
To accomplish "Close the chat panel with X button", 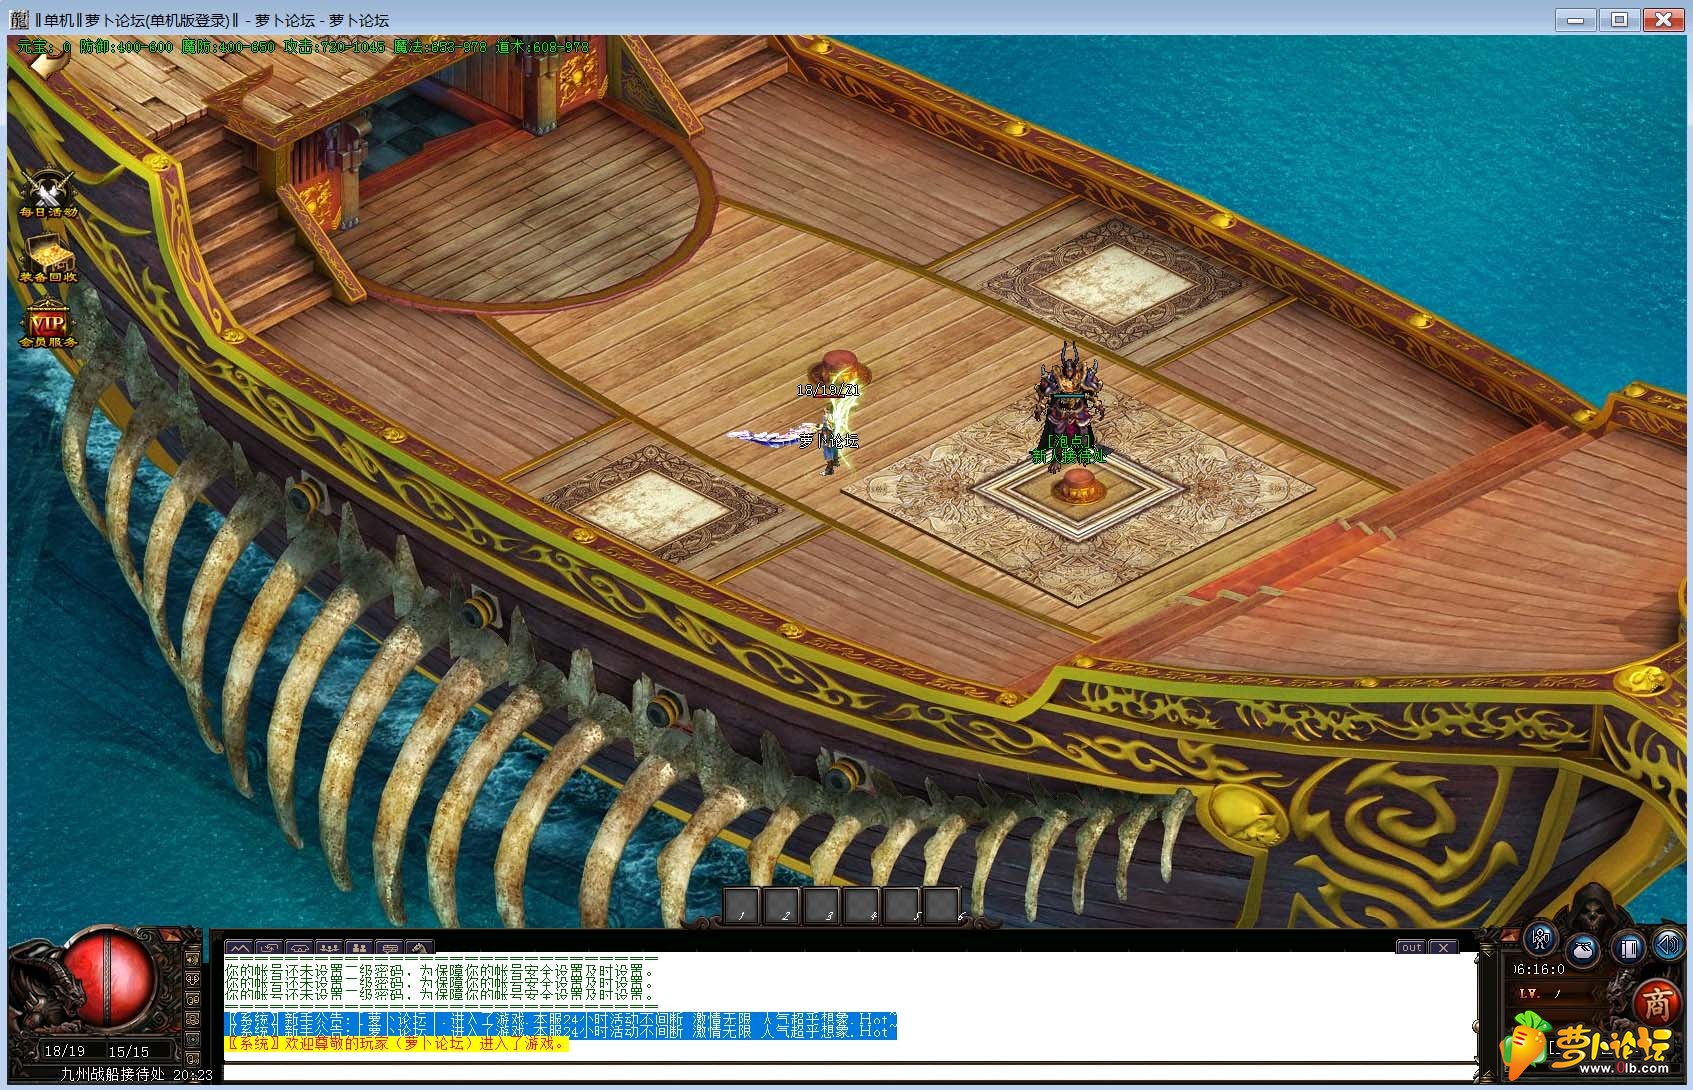I will coord(1443,947).
